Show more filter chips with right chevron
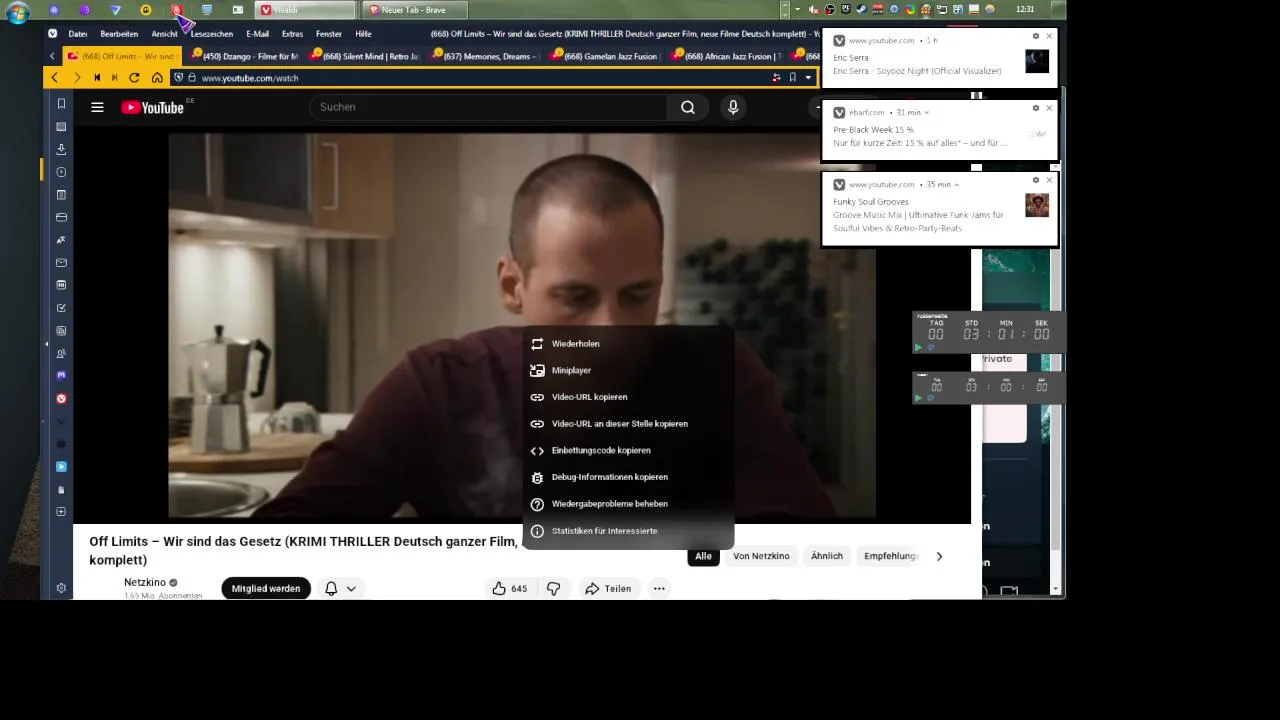The height and width of the screenshot is (720, 1280). point(939,556)
